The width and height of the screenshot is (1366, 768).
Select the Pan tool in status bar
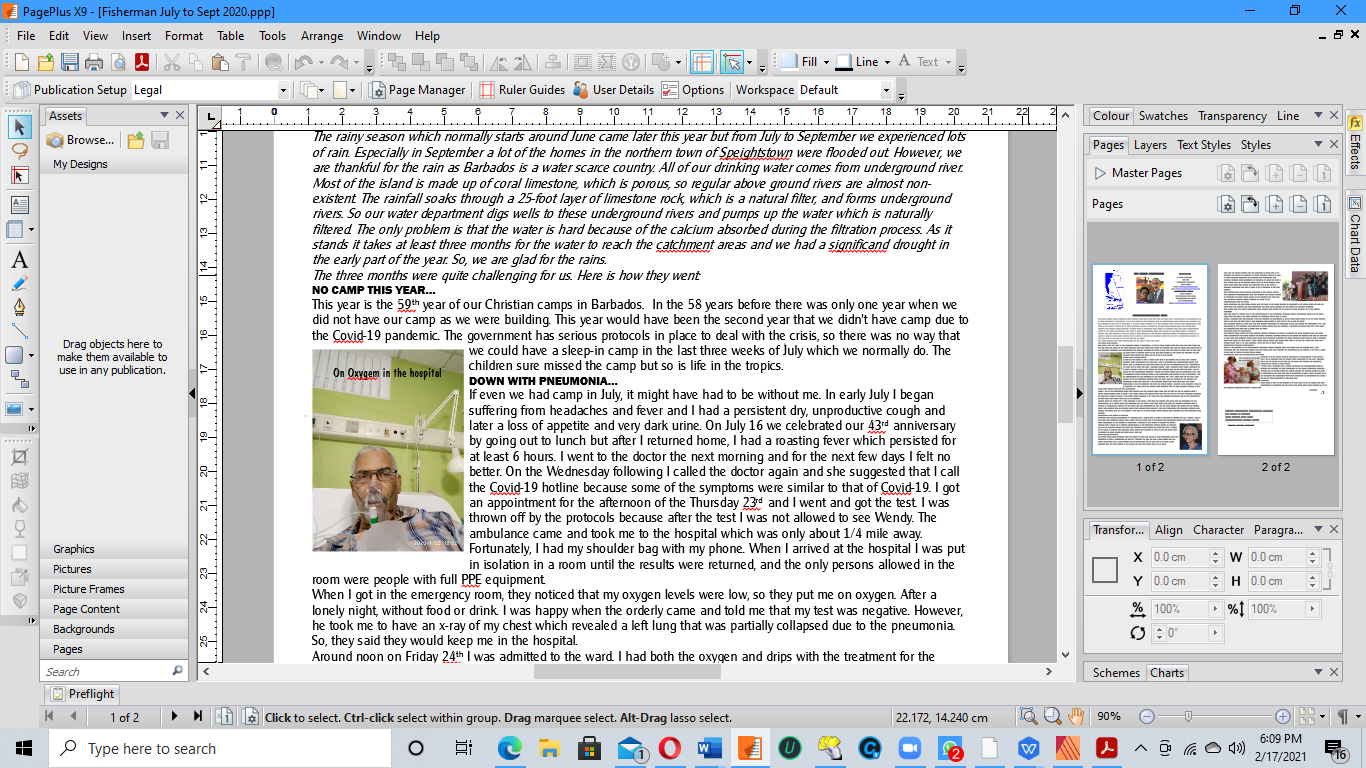click(x=1077, y=716)
